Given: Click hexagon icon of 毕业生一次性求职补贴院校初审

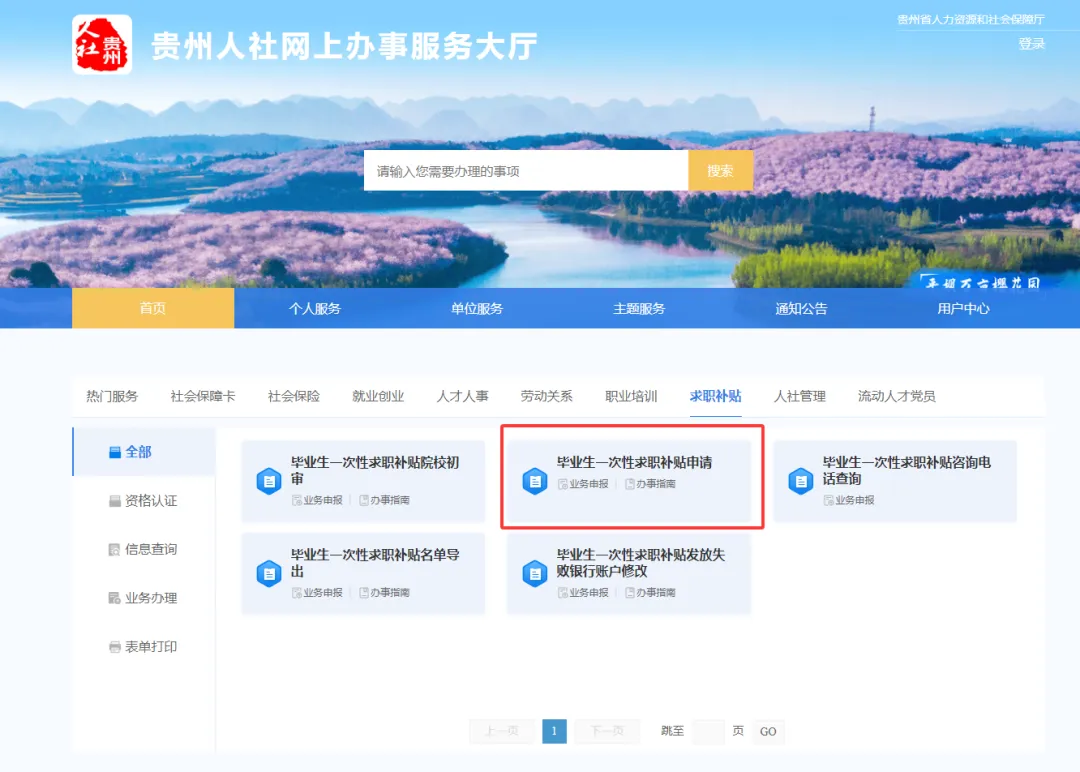Looking at the screenshot, I should [269, 481].
